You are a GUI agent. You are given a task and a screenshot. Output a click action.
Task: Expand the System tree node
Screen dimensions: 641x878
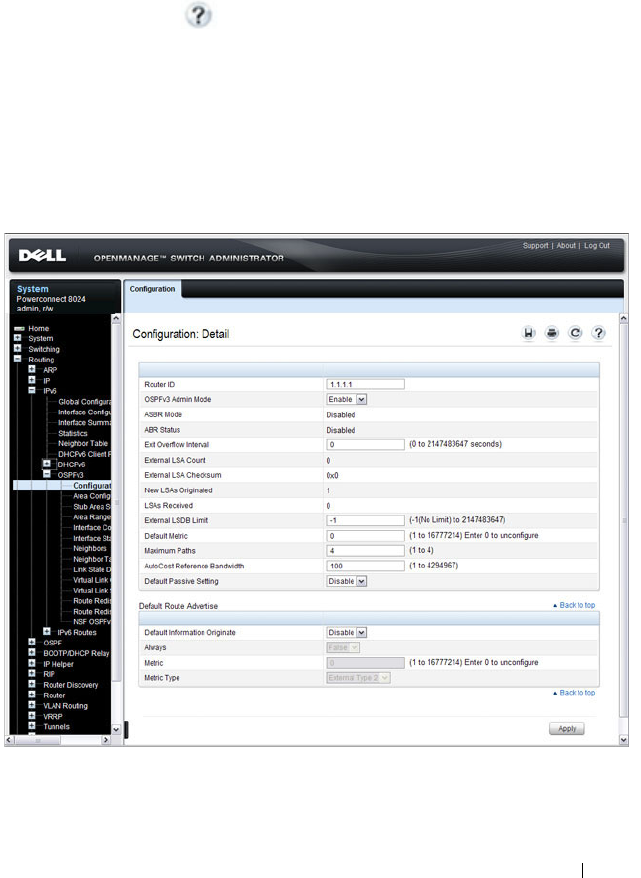17,338
